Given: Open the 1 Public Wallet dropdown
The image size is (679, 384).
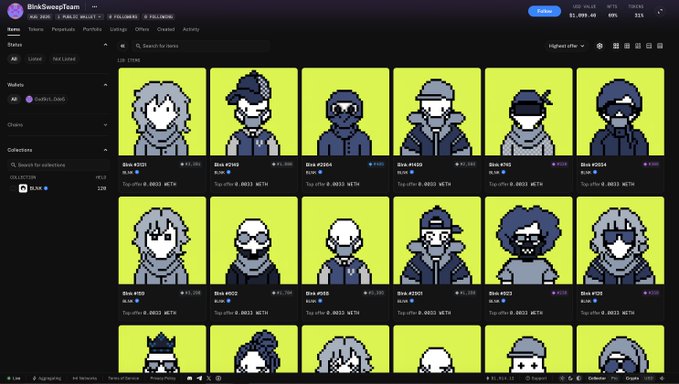Looking at the screenshot, I should [79, 17].
